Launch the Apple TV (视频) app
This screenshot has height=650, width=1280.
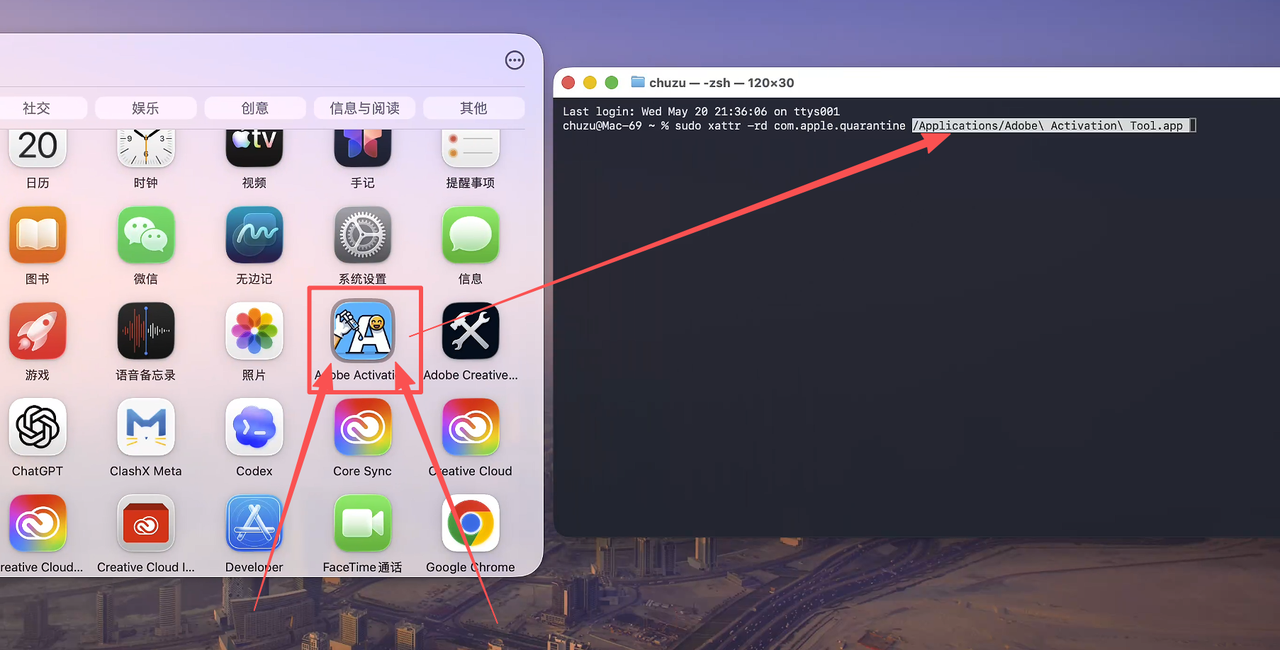254,146
